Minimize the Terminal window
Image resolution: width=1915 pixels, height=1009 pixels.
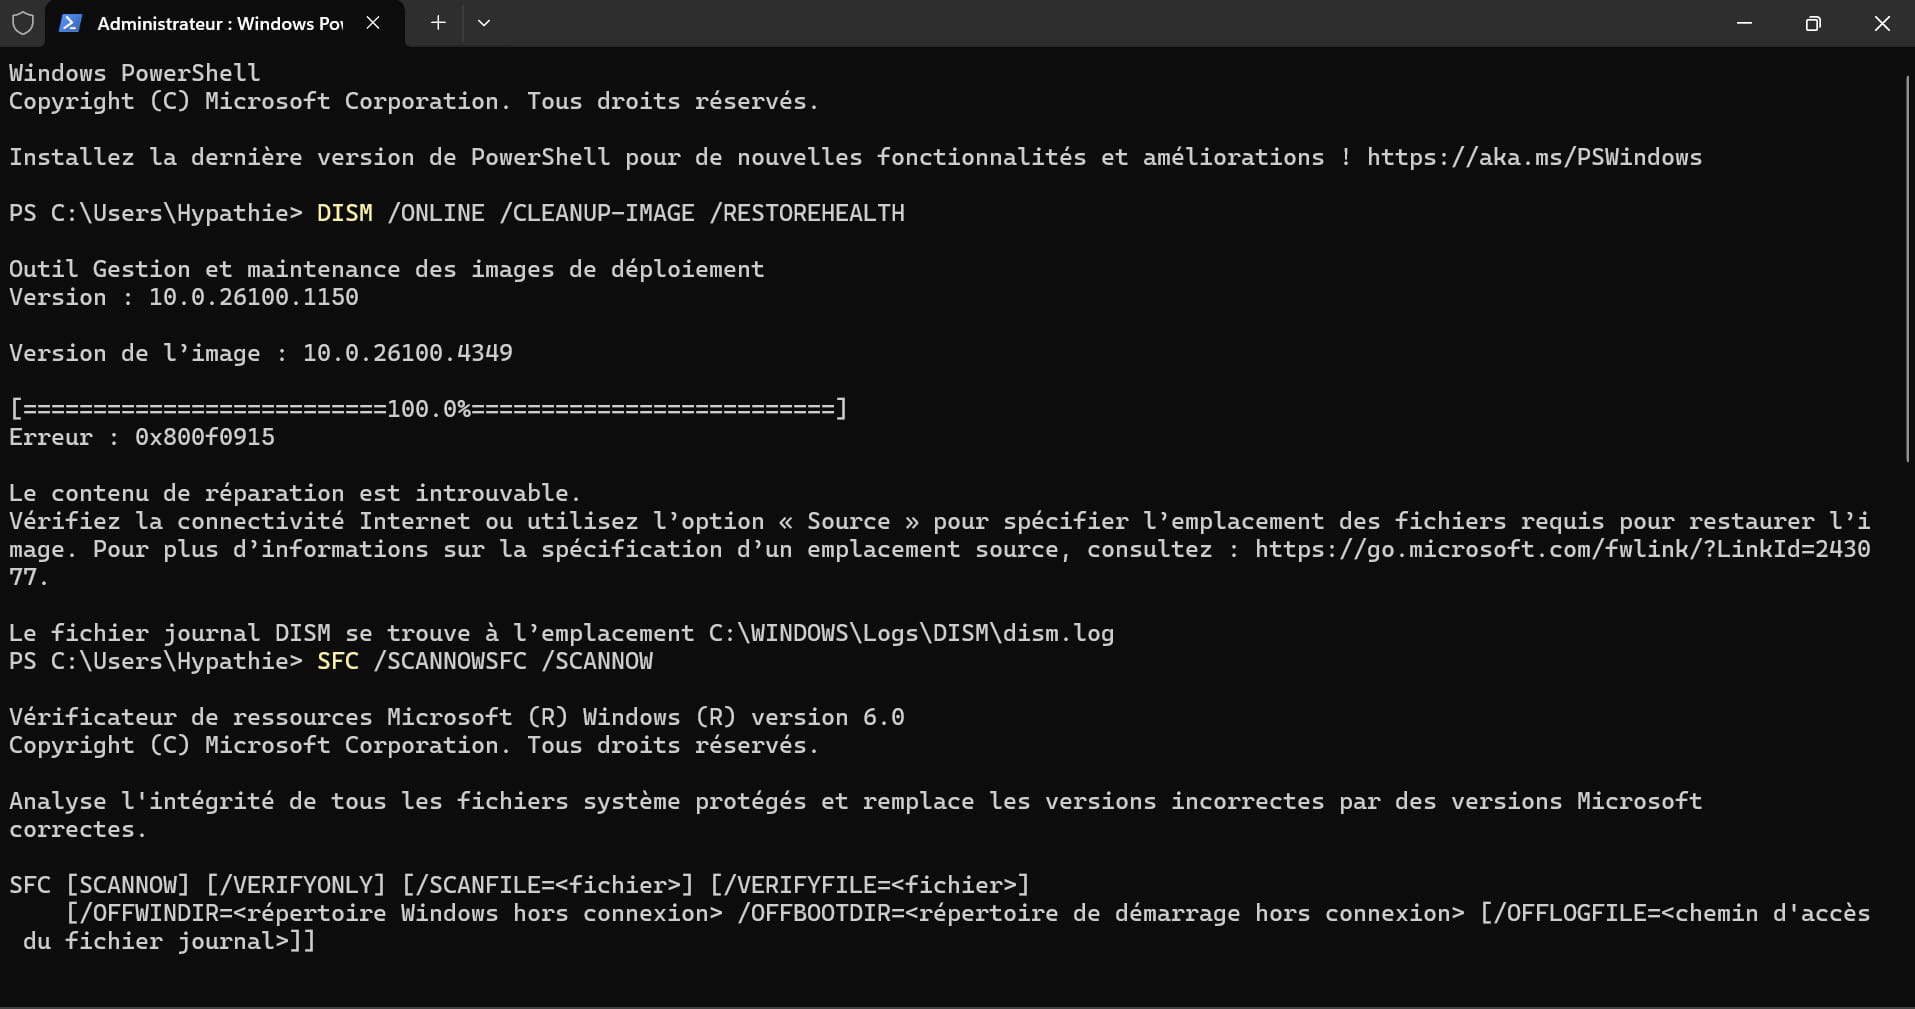pyautogui.click(x=1744, y=23)
